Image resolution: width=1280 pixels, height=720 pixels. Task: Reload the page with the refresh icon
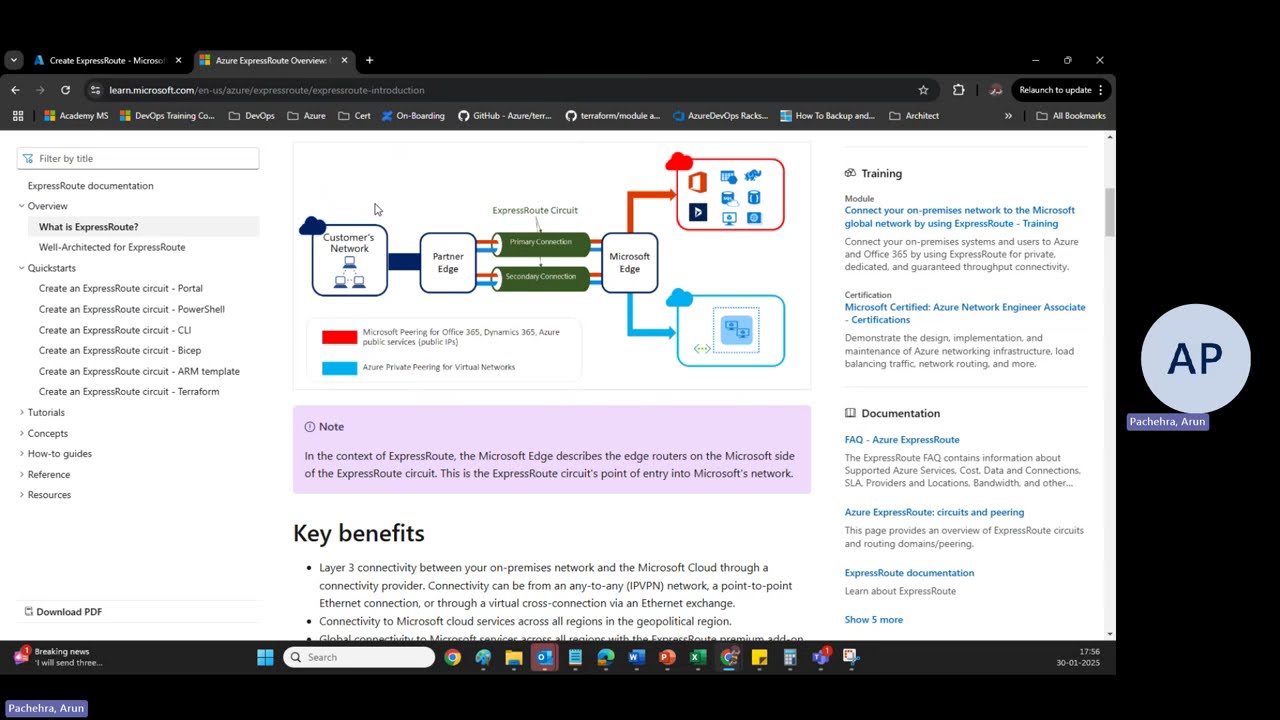65,90
